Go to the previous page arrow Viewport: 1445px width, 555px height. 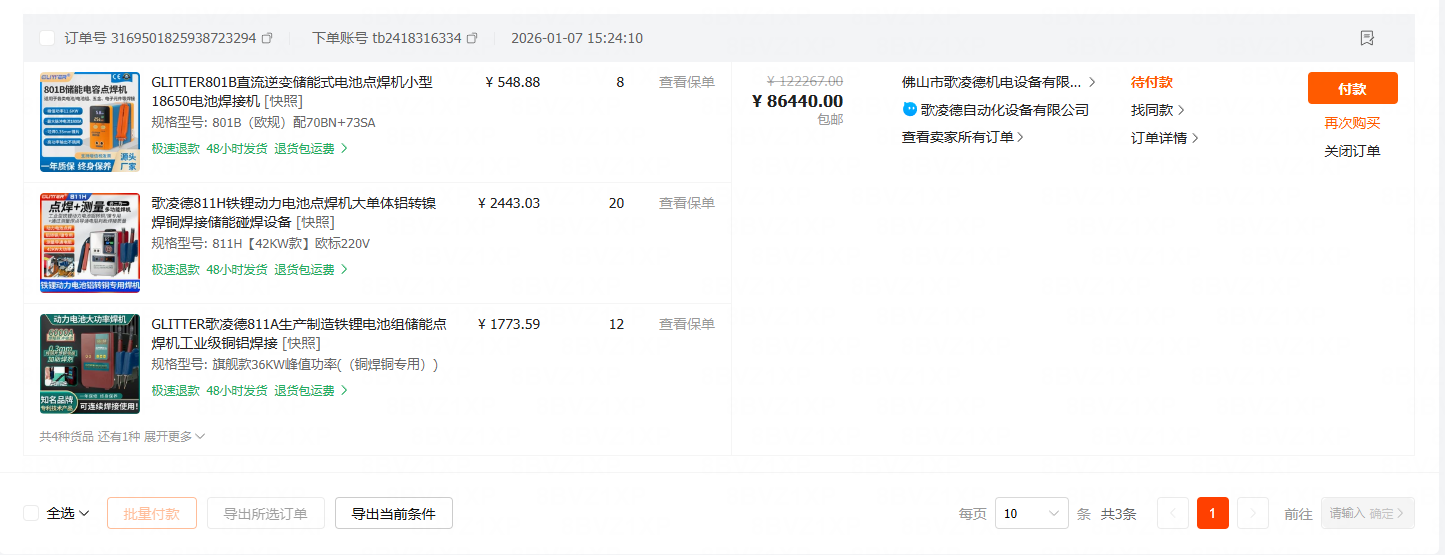1173,513
